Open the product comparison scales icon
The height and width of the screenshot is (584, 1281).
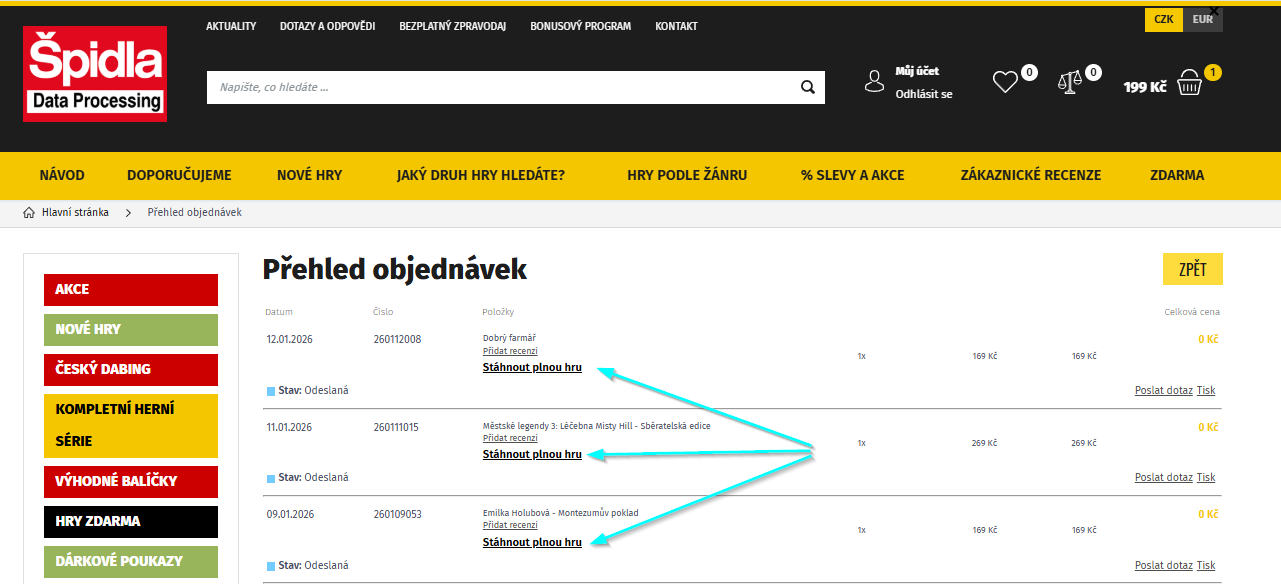click(x=1070, y=82)
